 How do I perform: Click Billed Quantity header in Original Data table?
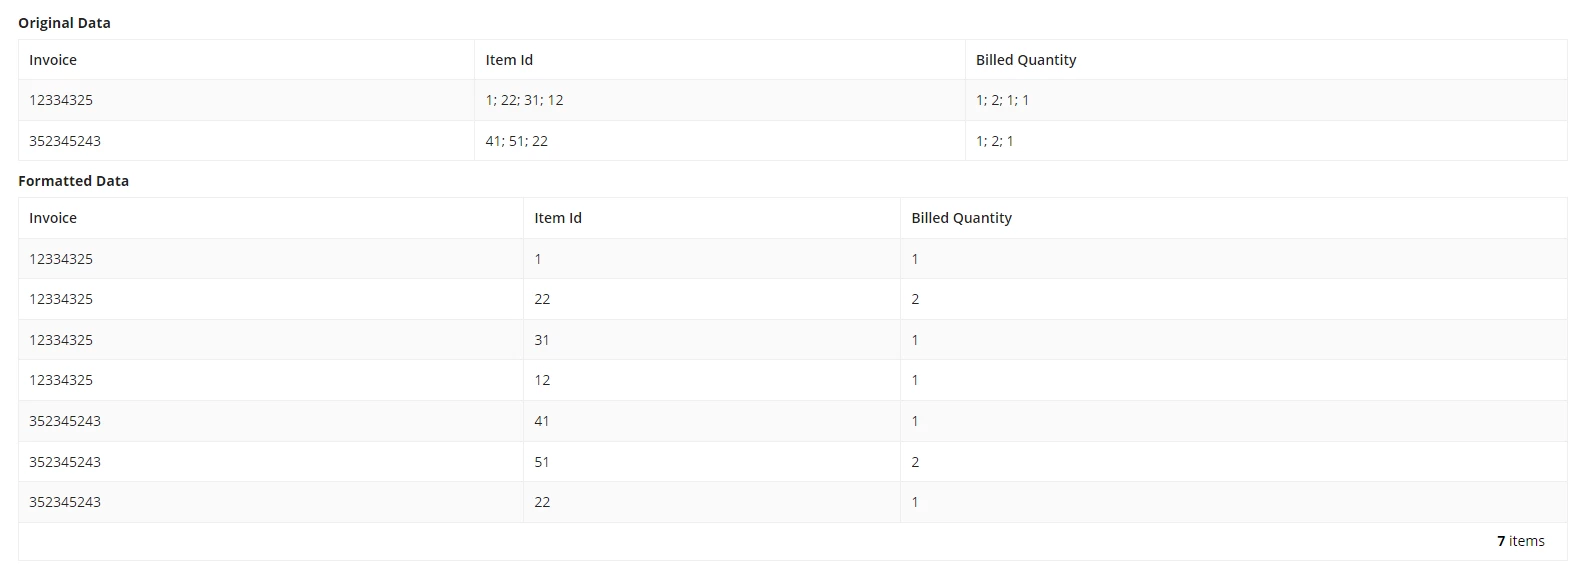point(1266,60)
